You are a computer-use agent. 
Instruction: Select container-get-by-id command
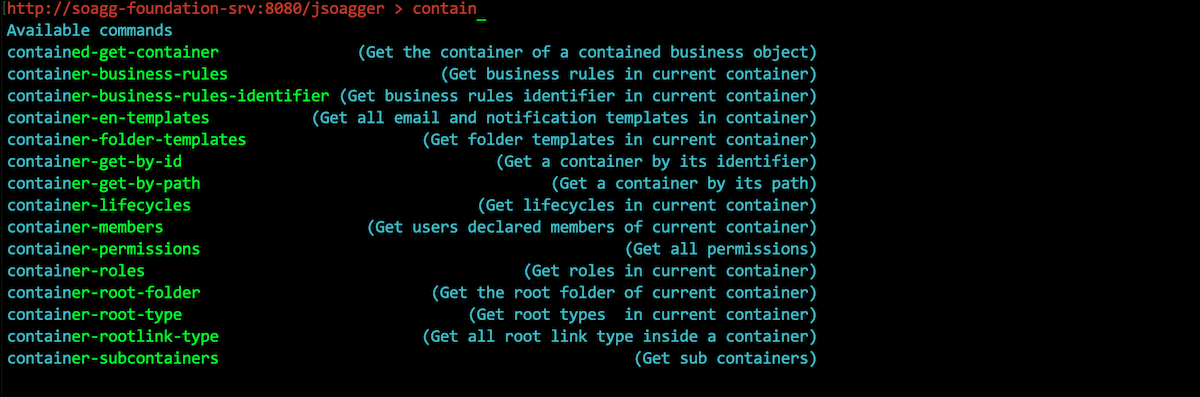(94, 161)
